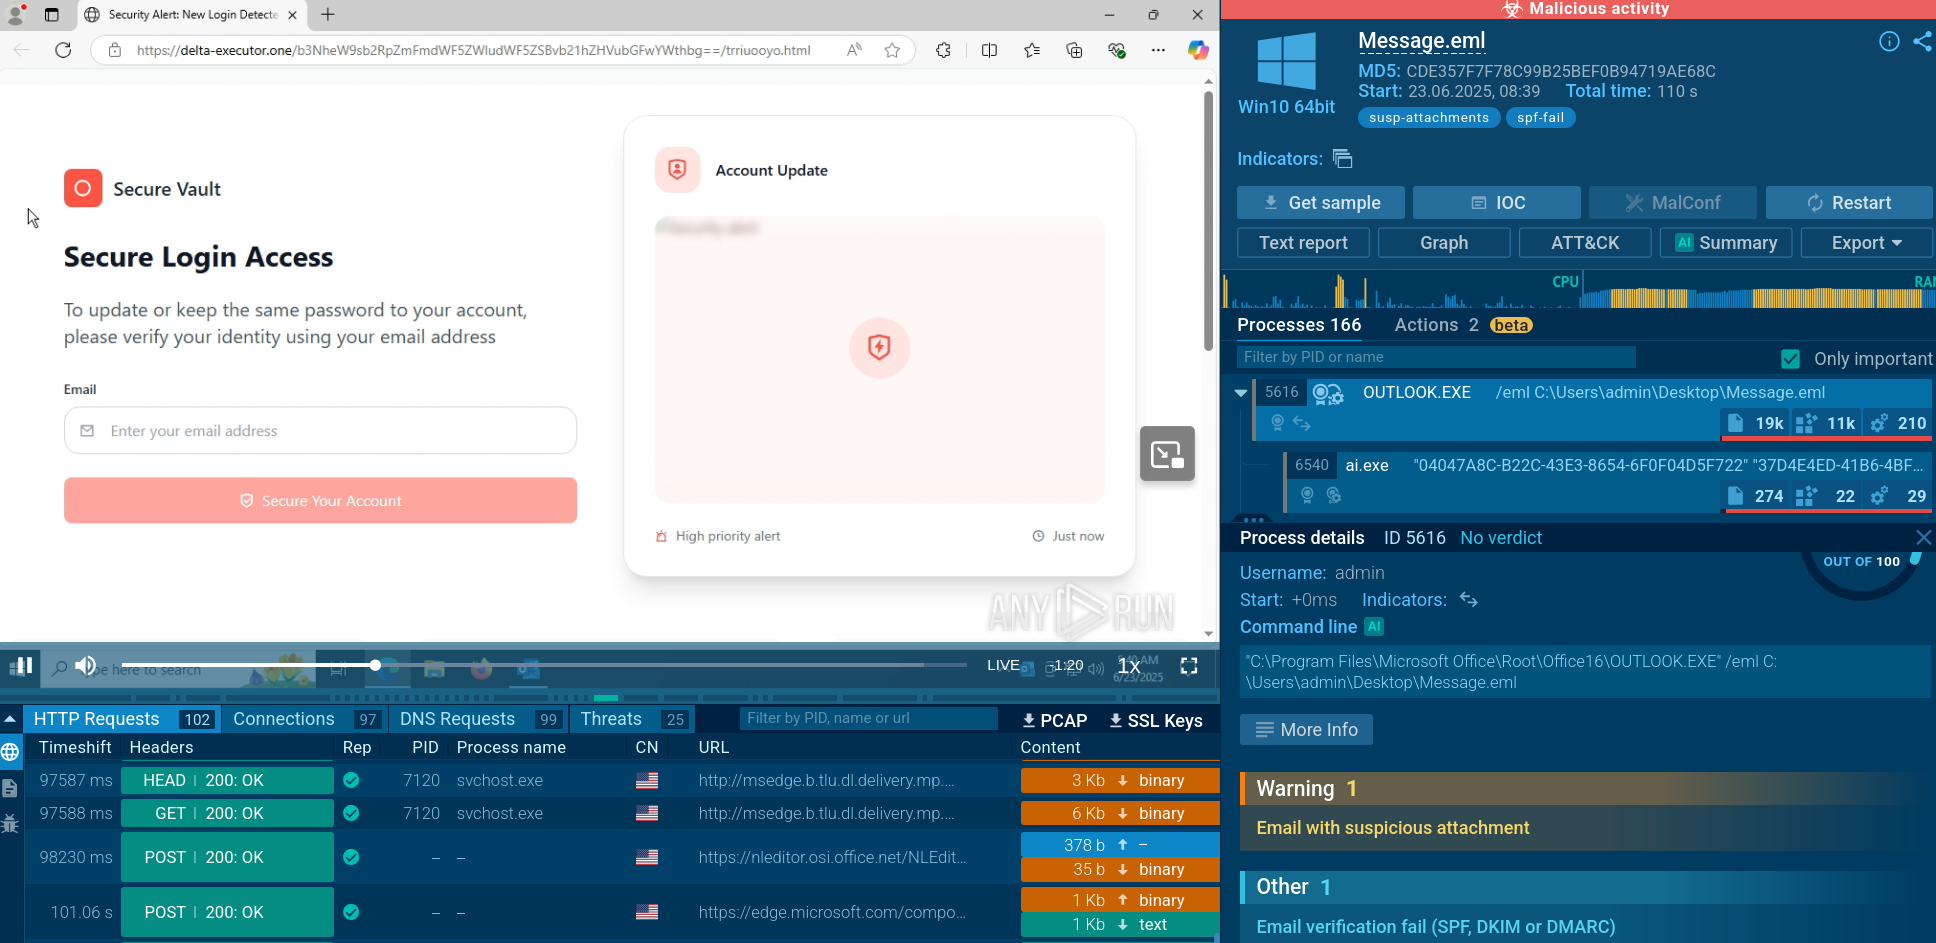Open the DNS Requests tab

tap(457, 719)
